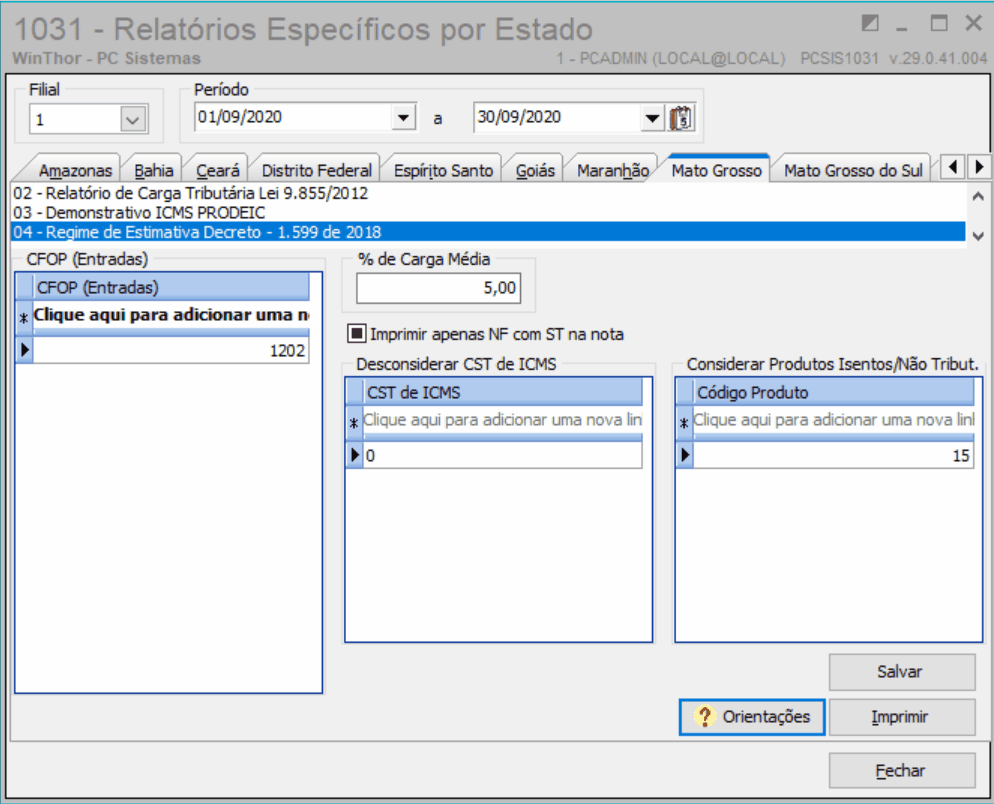Switch to the Bahia tab
994x804 pixels.
point(153,171)
